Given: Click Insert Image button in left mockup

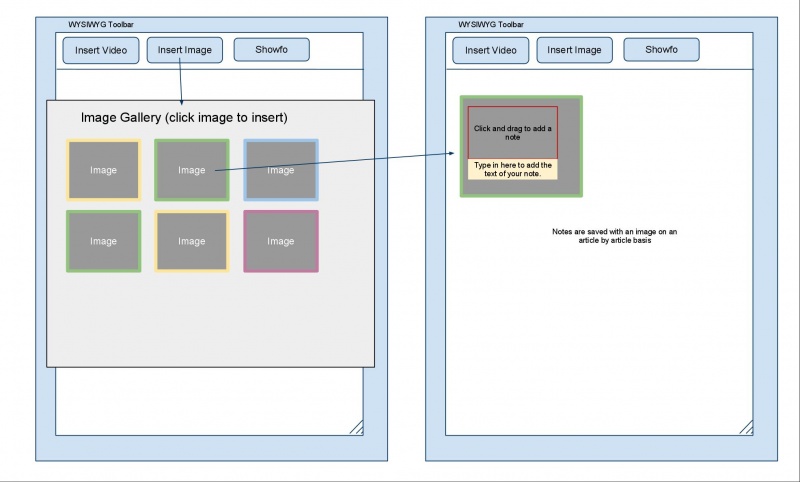Looking at the screenshot, I should pyautogui.click(x=185, y=50).
